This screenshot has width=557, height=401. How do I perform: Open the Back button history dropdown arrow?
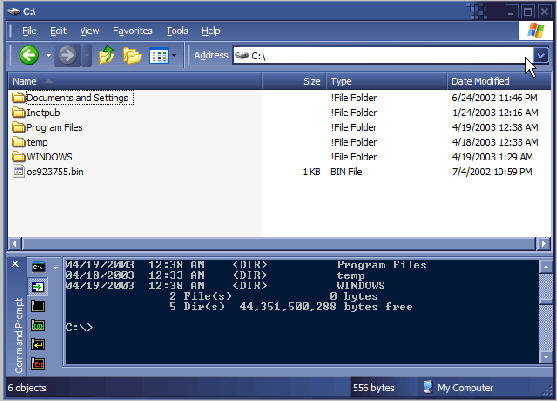[x=49, y=55]
